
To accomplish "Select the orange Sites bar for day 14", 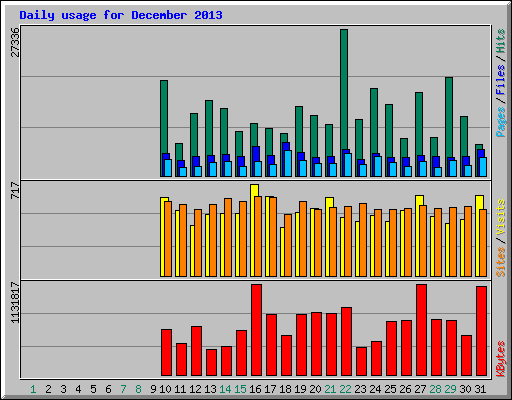I will click(x=228, y=237).
